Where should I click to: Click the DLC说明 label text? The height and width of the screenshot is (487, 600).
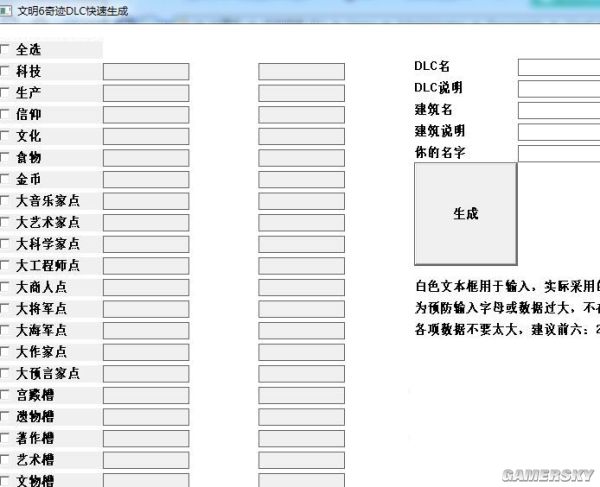[439, 88]
